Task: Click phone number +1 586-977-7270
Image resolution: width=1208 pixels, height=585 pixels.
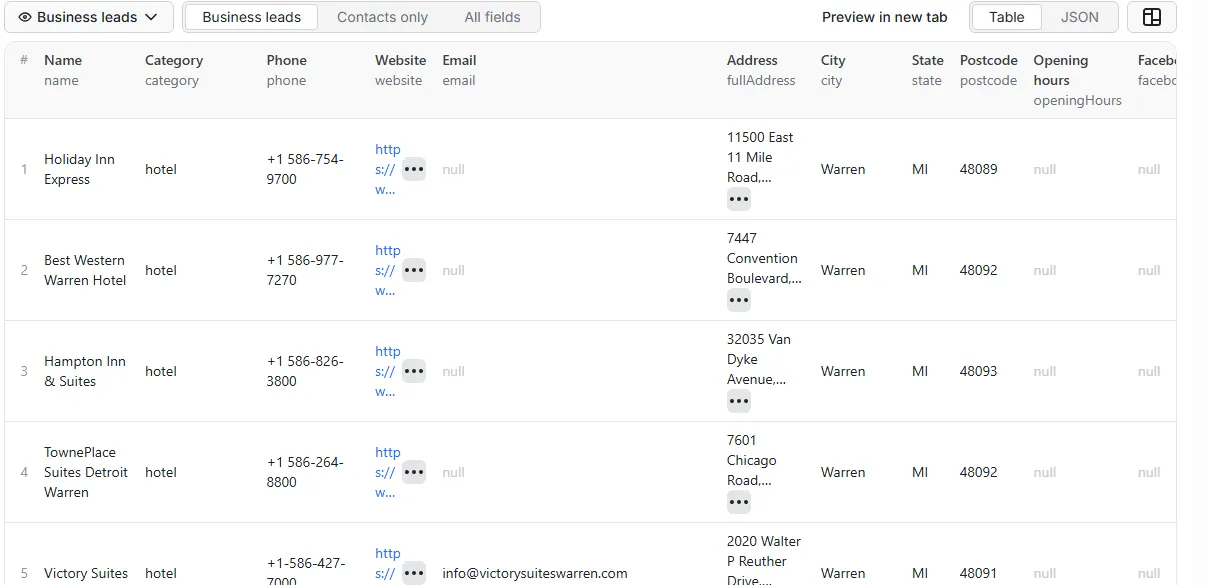Action: 305,270
